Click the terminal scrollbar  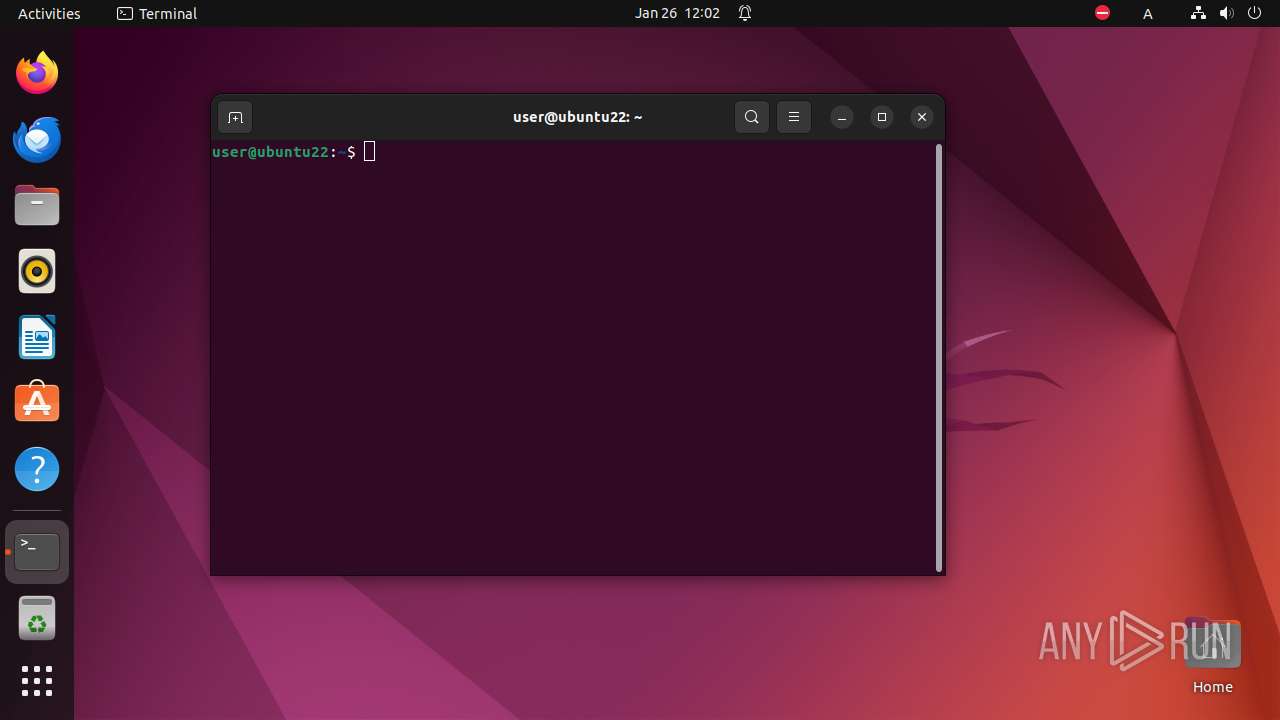tap(939, 358)
